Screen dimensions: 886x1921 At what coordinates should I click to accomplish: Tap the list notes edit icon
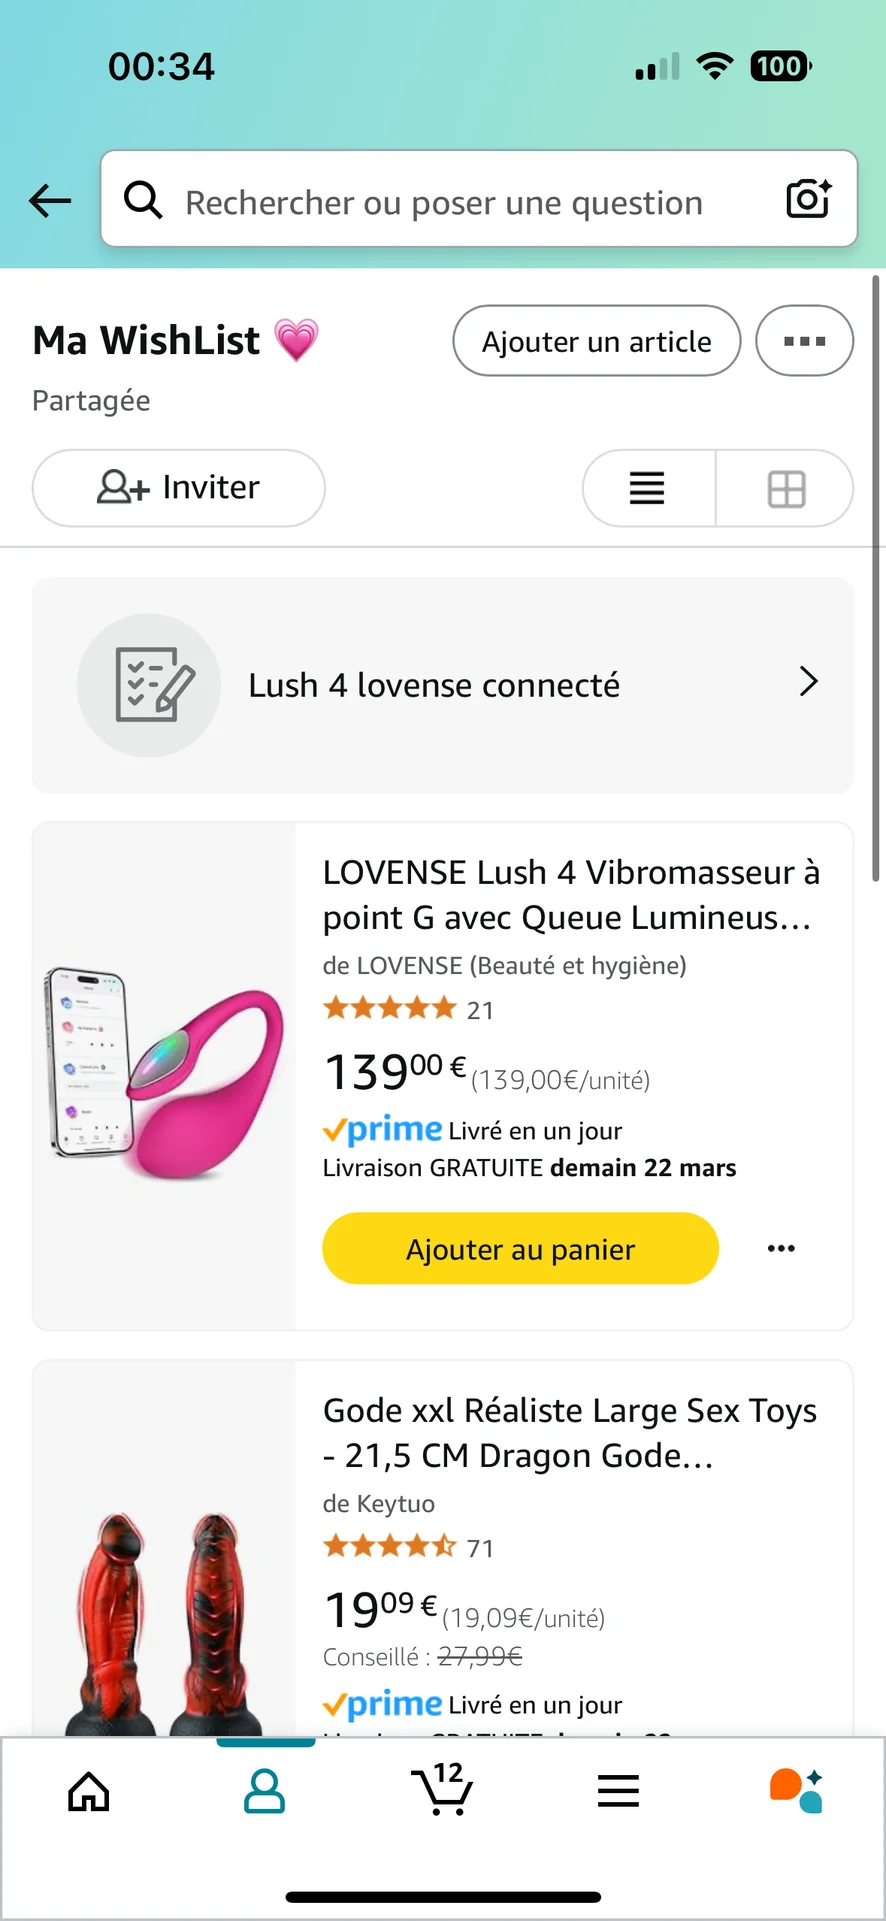coord(150,685)
